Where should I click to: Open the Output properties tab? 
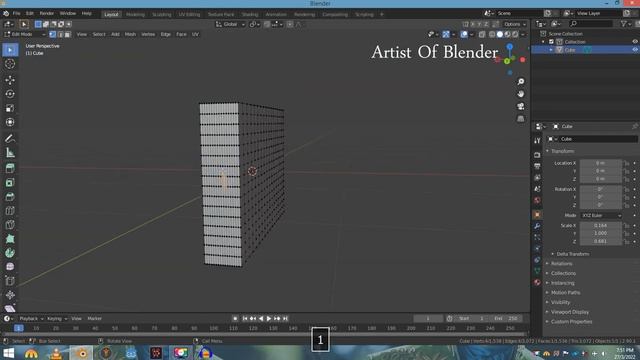point(537,166)
